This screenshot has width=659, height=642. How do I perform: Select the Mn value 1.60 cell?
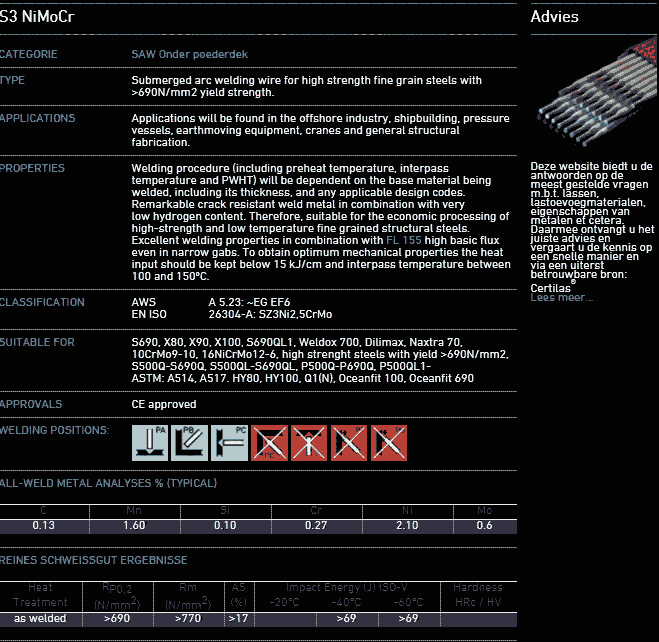(133, 526)
